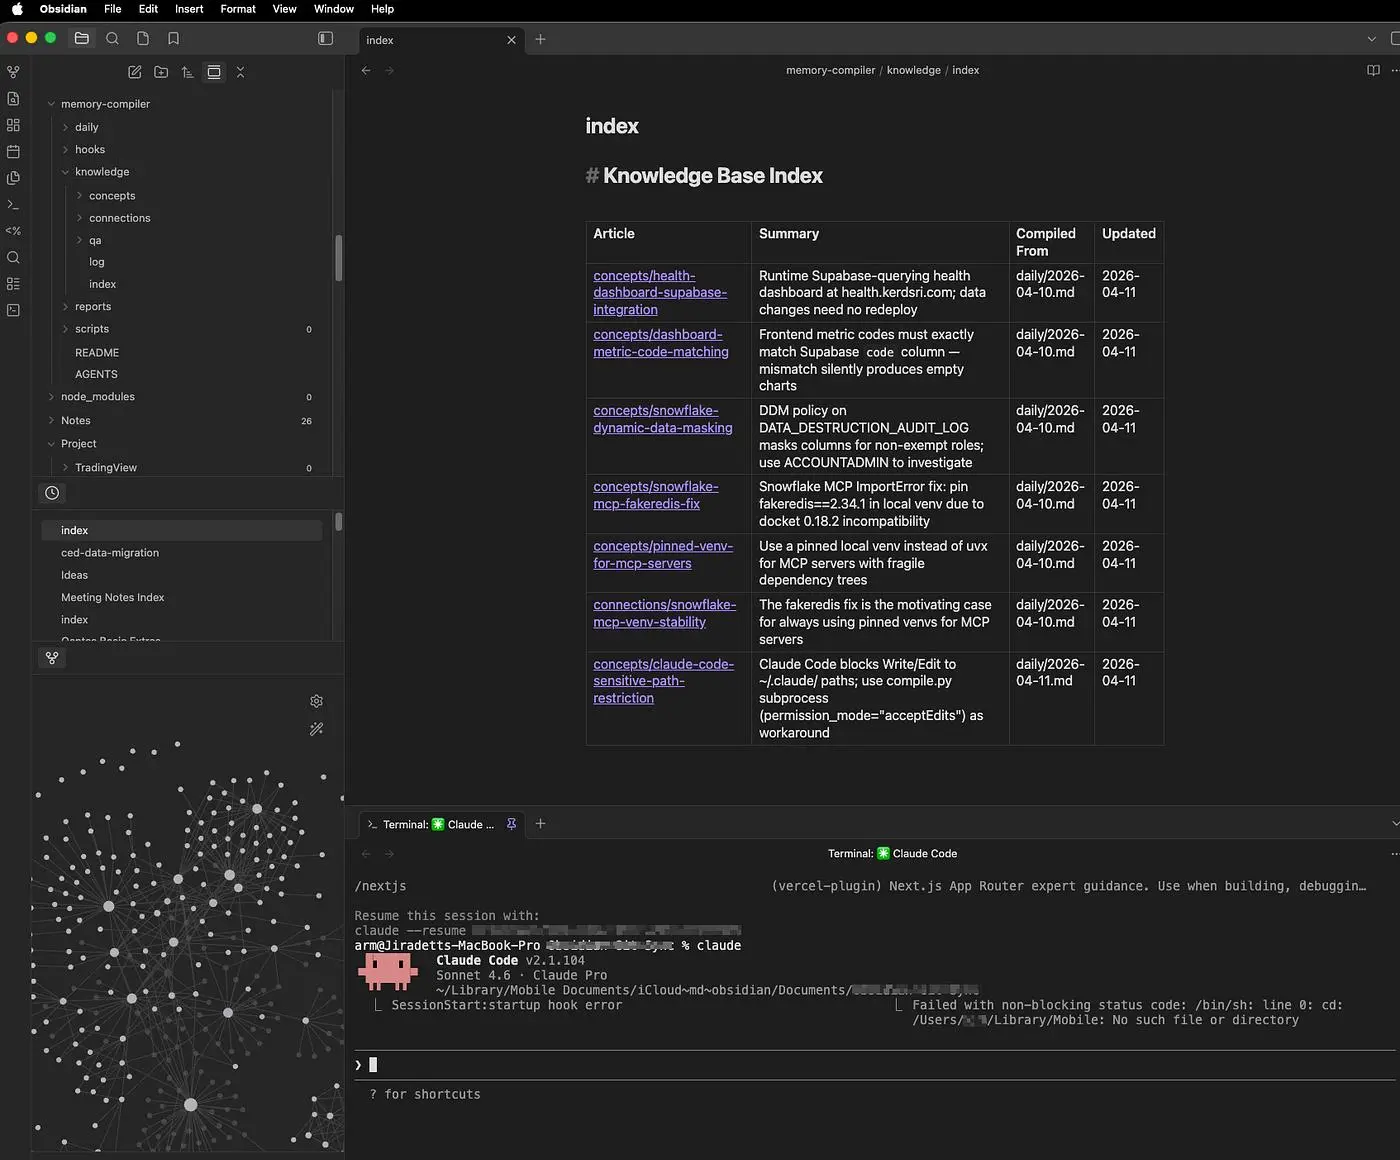Open the Apple menu
1400x1160 pixels.
17,9
